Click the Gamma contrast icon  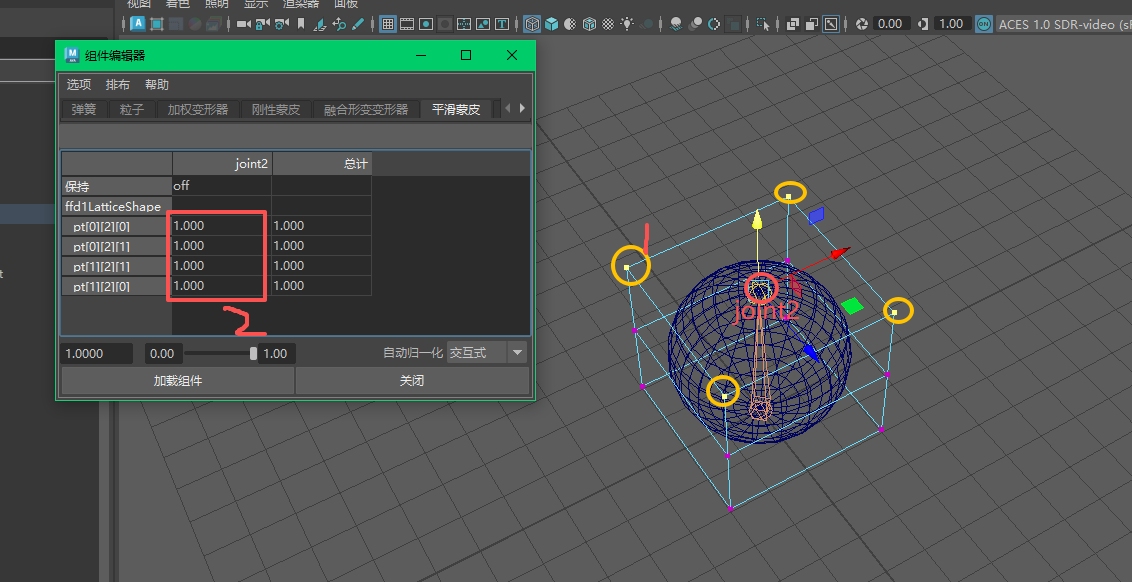click(923, 24)
